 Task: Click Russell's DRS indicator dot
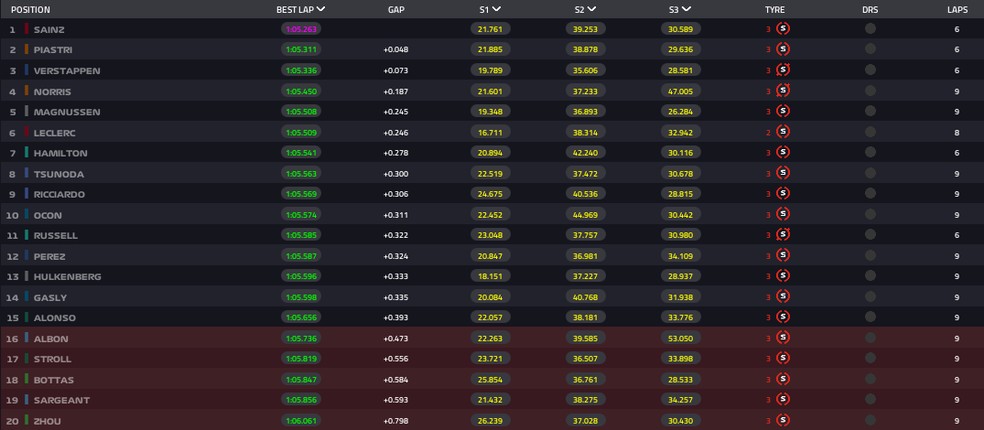pyautogui.click(x=870, y=235)
